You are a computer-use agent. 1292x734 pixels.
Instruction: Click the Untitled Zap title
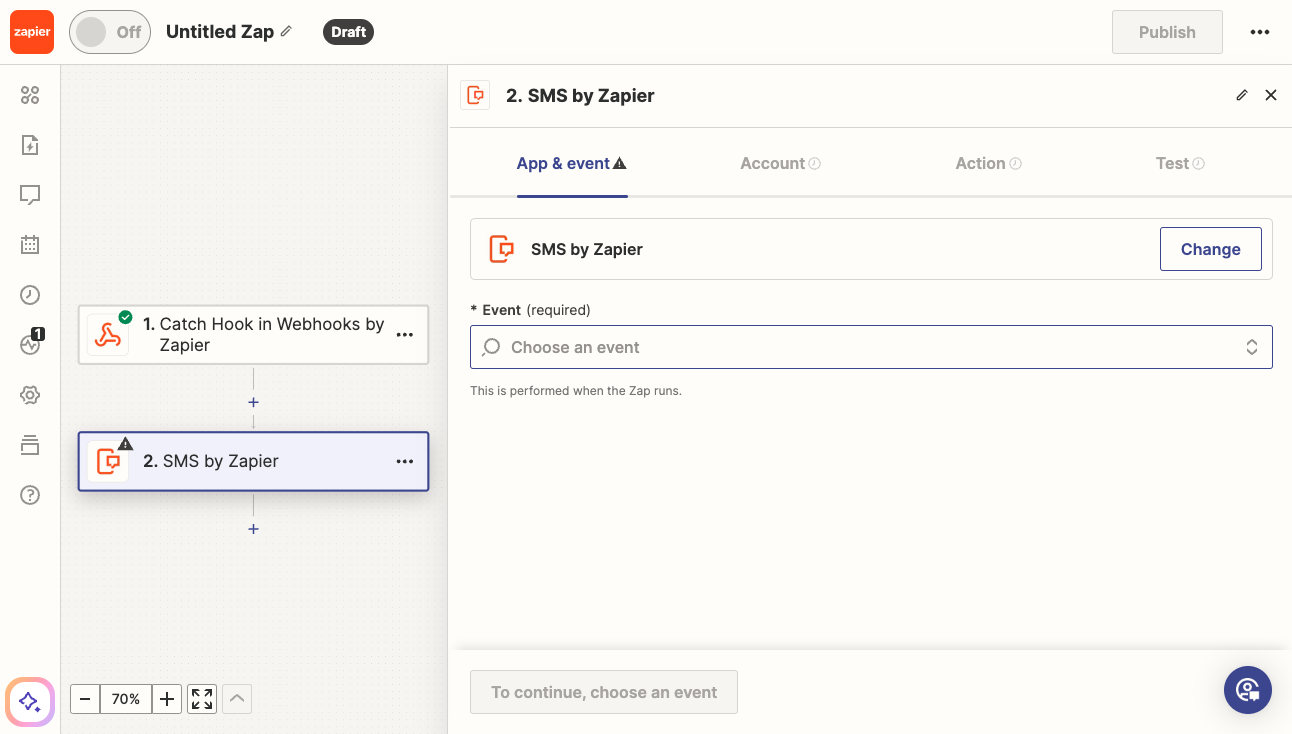tap(220, 32)
